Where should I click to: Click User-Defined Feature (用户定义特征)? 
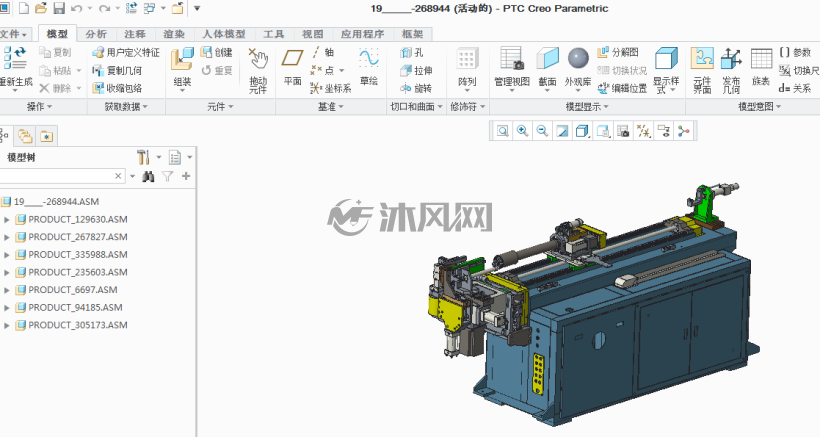tap(126, 52)
